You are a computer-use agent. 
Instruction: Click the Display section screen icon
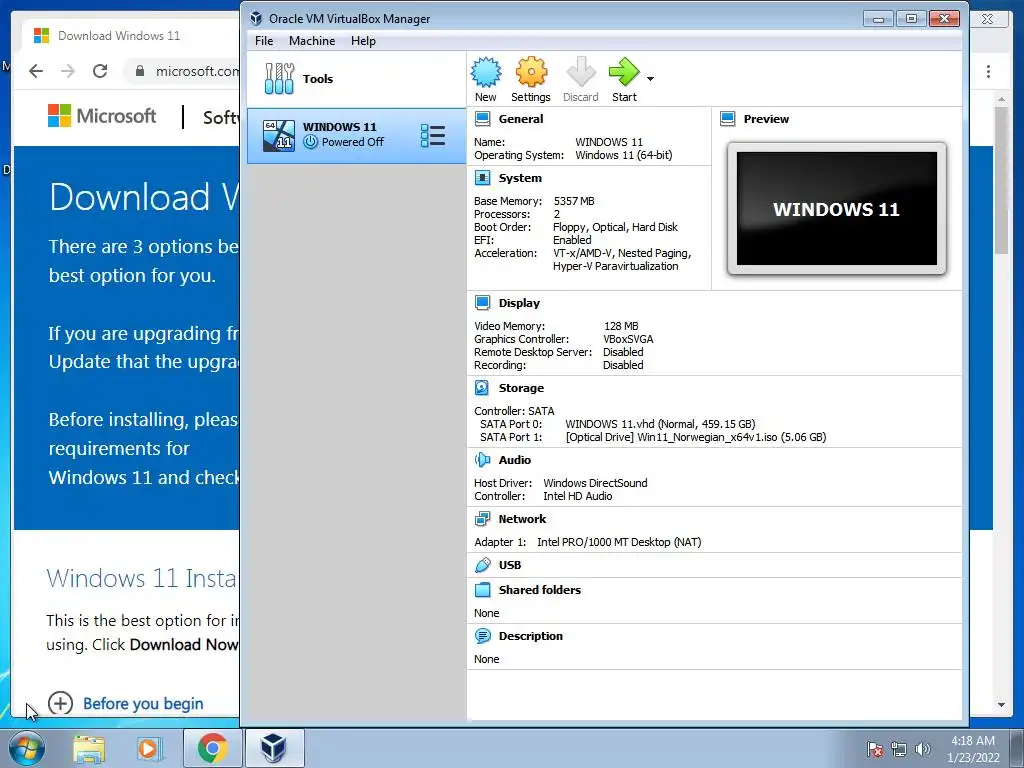click(483, 302)
